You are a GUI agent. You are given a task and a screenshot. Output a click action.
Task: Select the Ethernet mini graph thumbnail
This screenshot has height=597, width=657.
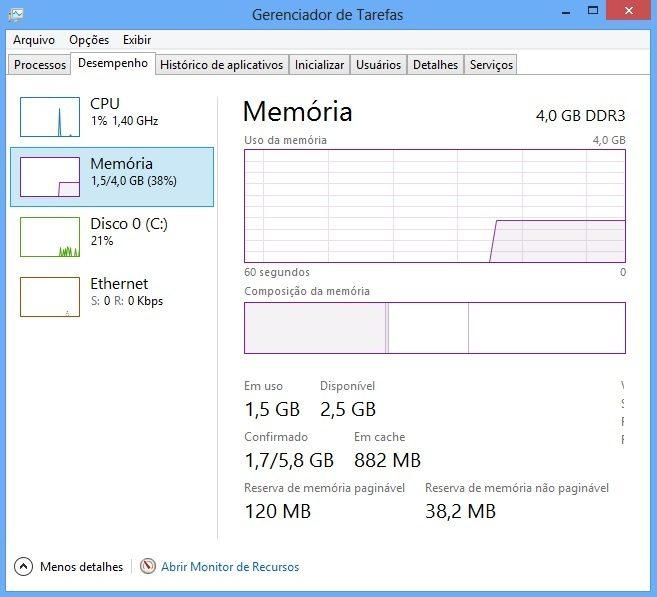(50, 297)
